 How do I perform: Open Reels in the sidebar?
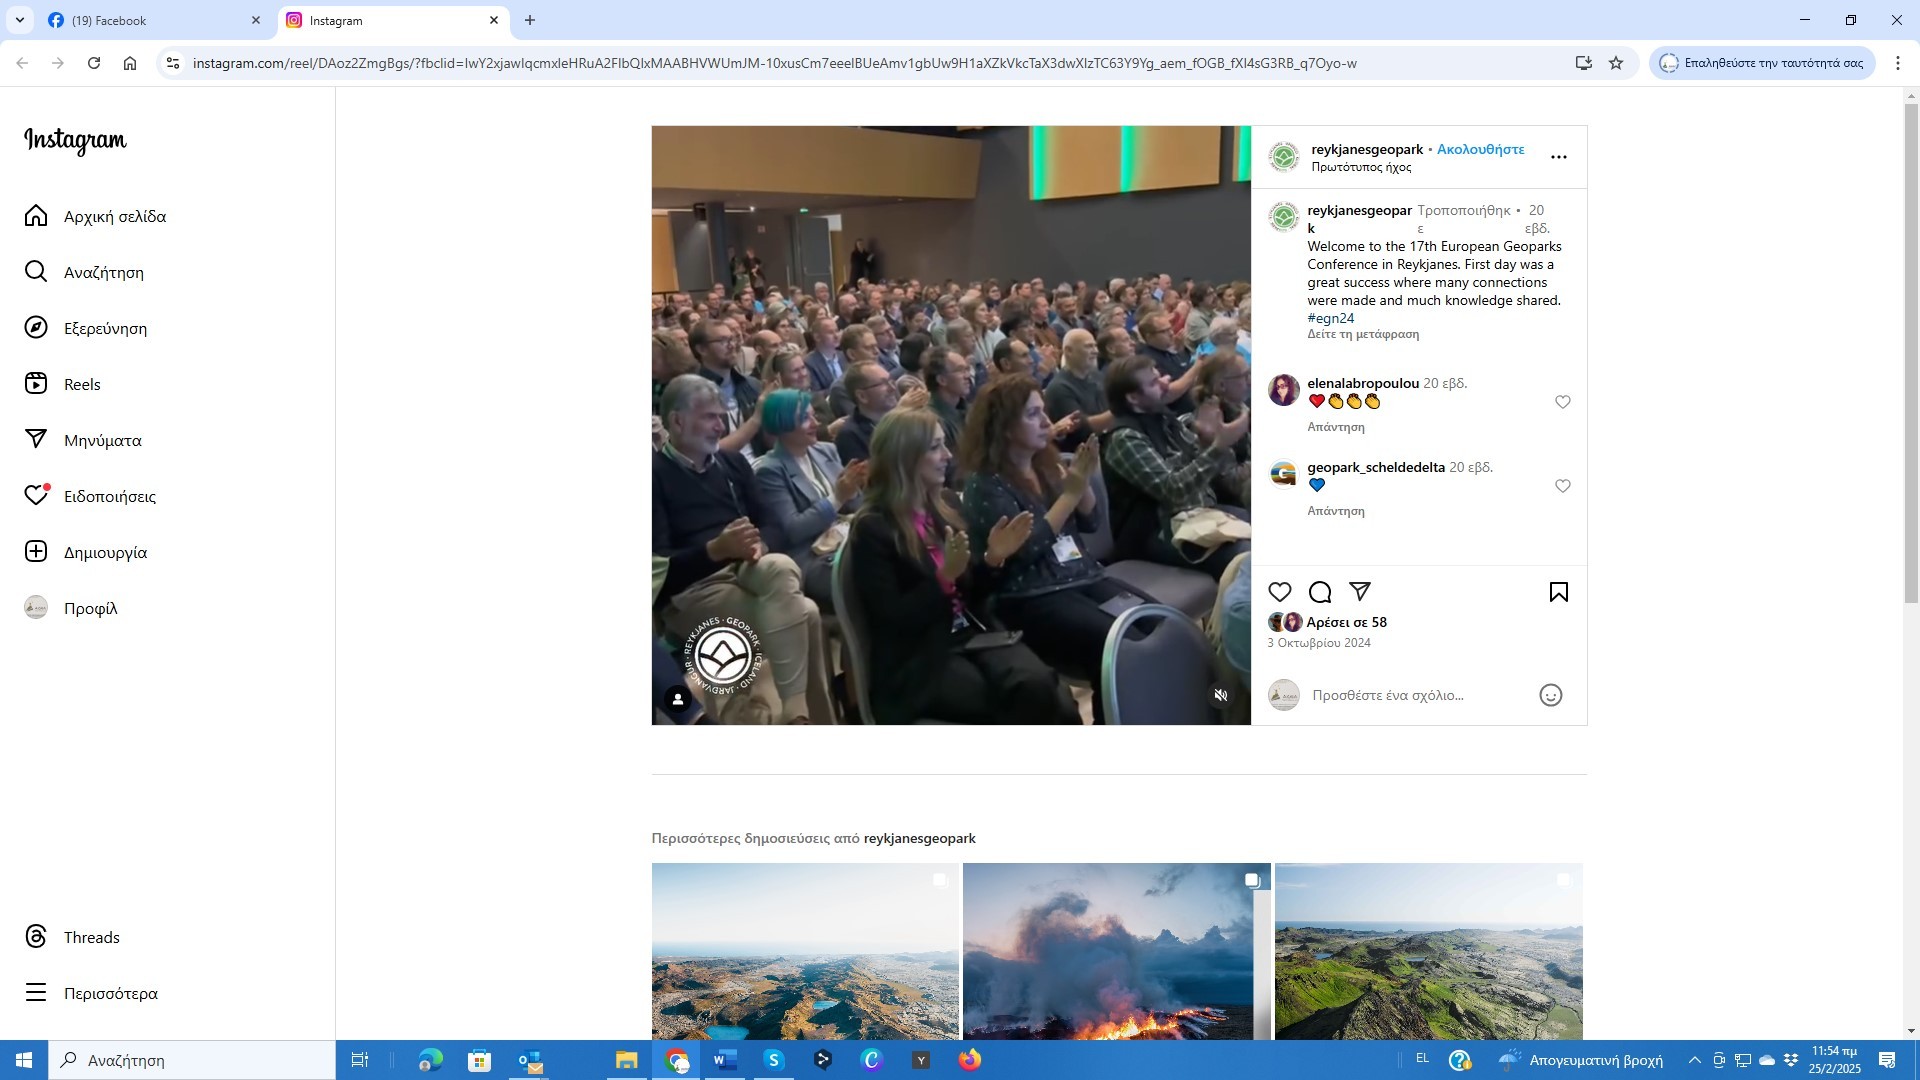[x=82, y=384]
